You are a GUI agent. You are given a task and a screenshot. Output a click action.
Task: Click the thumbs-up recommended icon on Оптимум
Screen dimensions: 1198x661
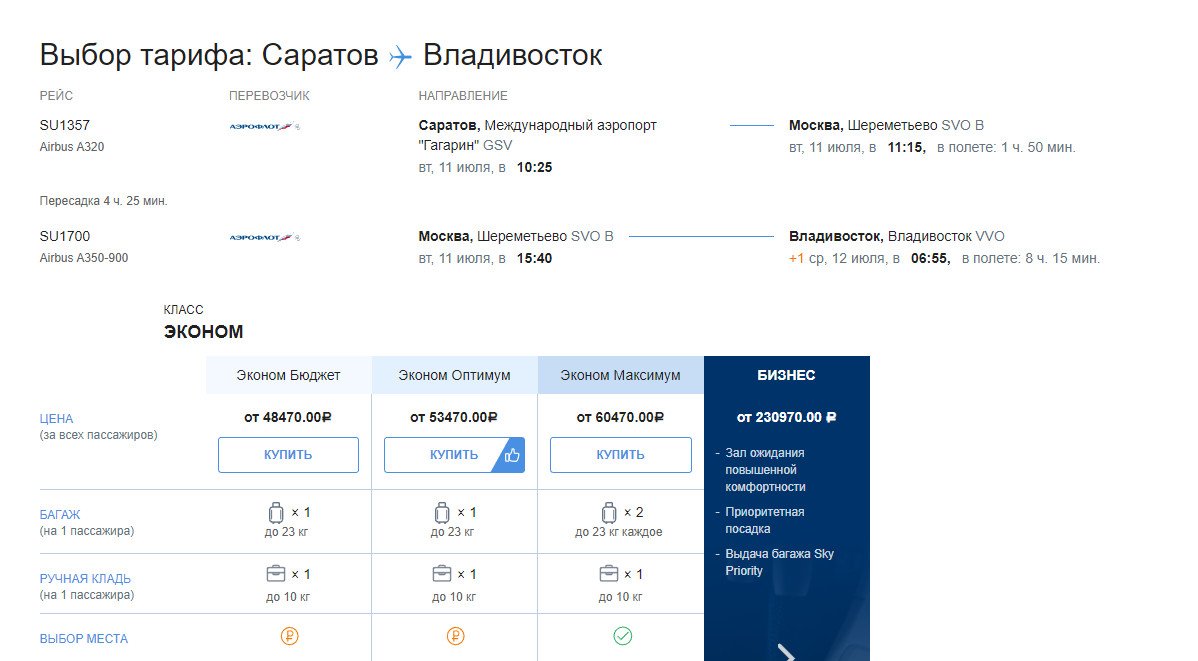point(512,455)
